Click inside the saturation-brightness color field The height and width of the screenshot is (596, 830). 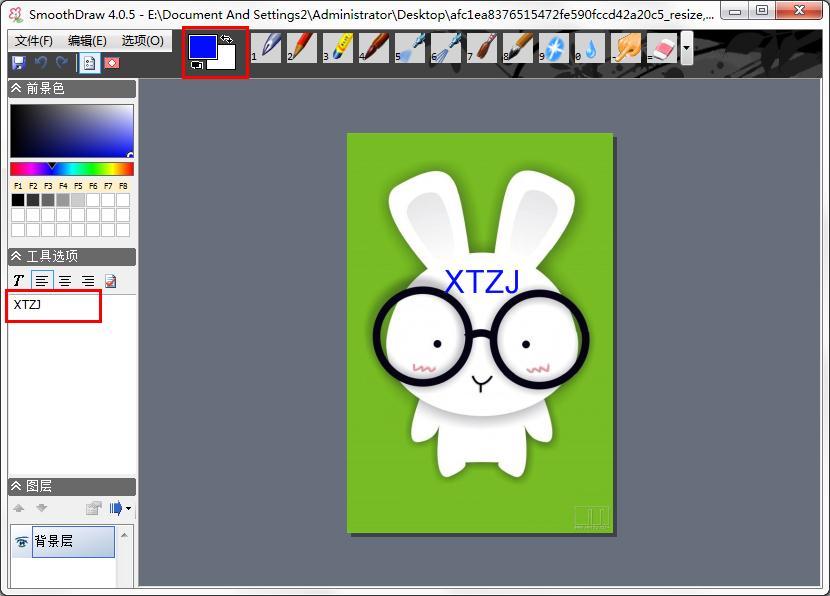[72, 131]
